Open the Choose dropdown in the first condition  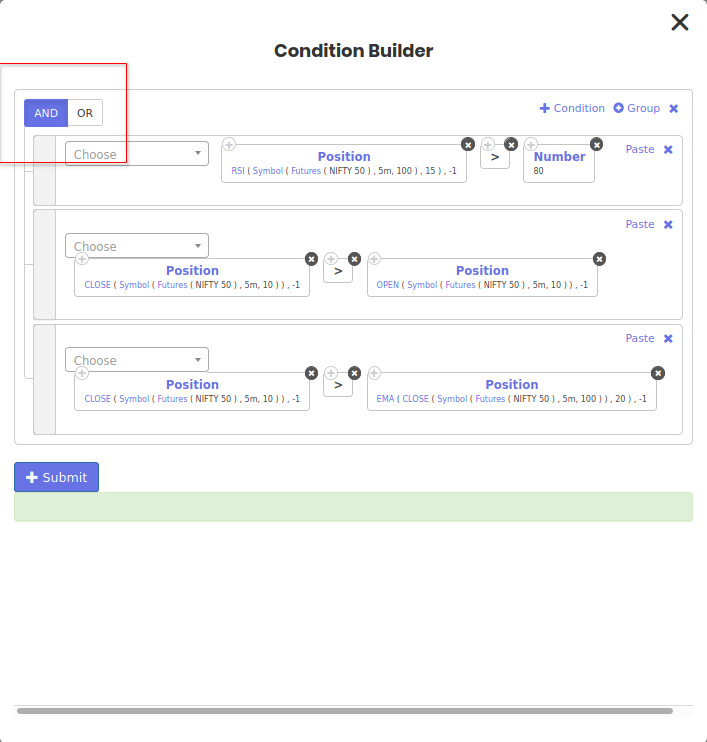(x=137, y=154)
